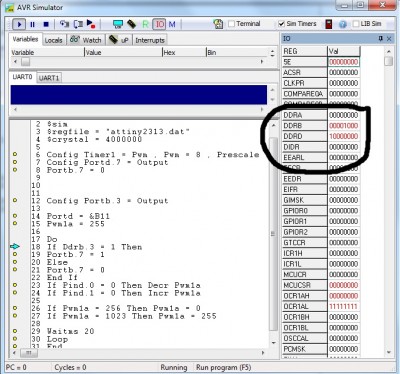
Task: Click the variables list scroll right arrow
Action: [262, 62]
